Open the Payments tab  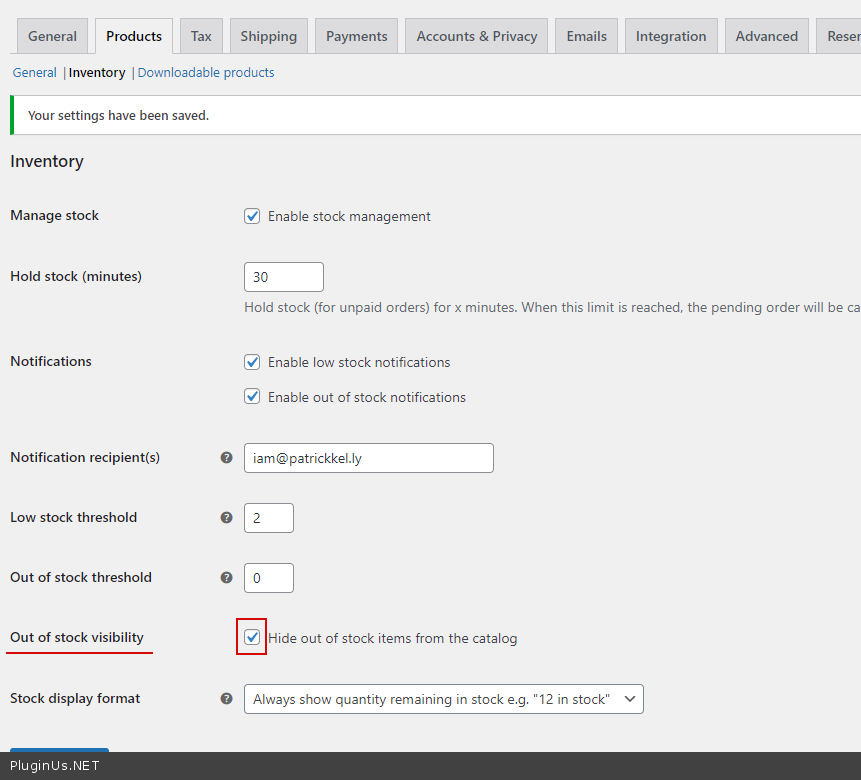click(x=356, y=36)
